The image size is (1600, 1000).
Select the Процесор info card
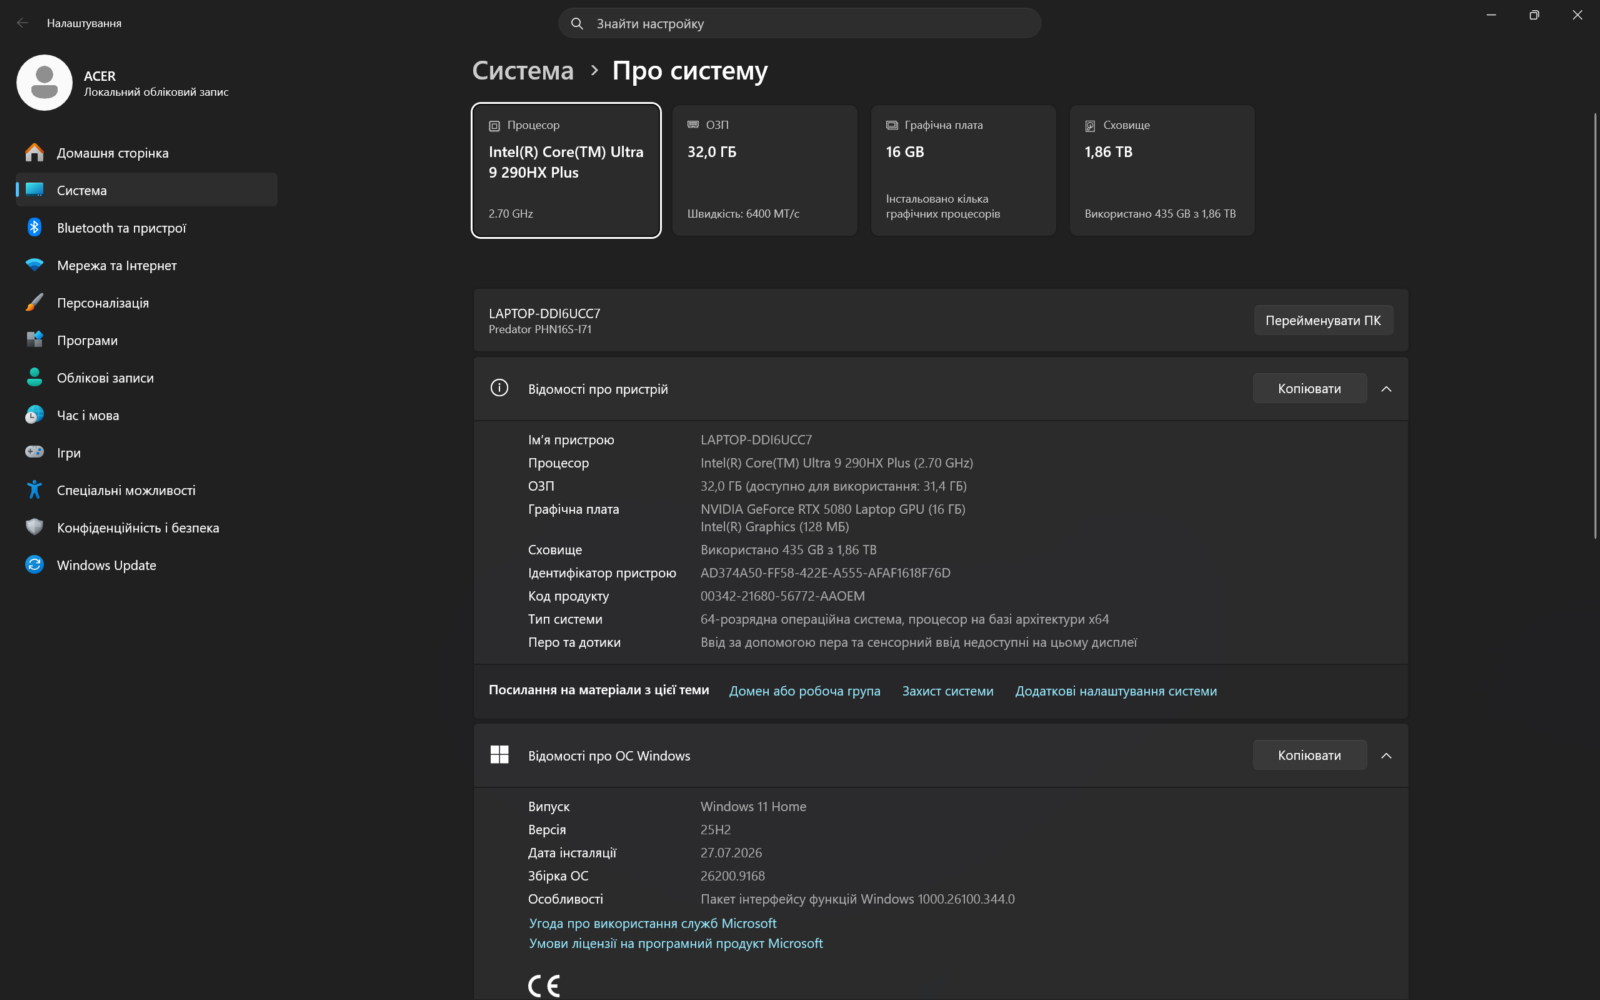pyautogui.click(x=566, y=170)
